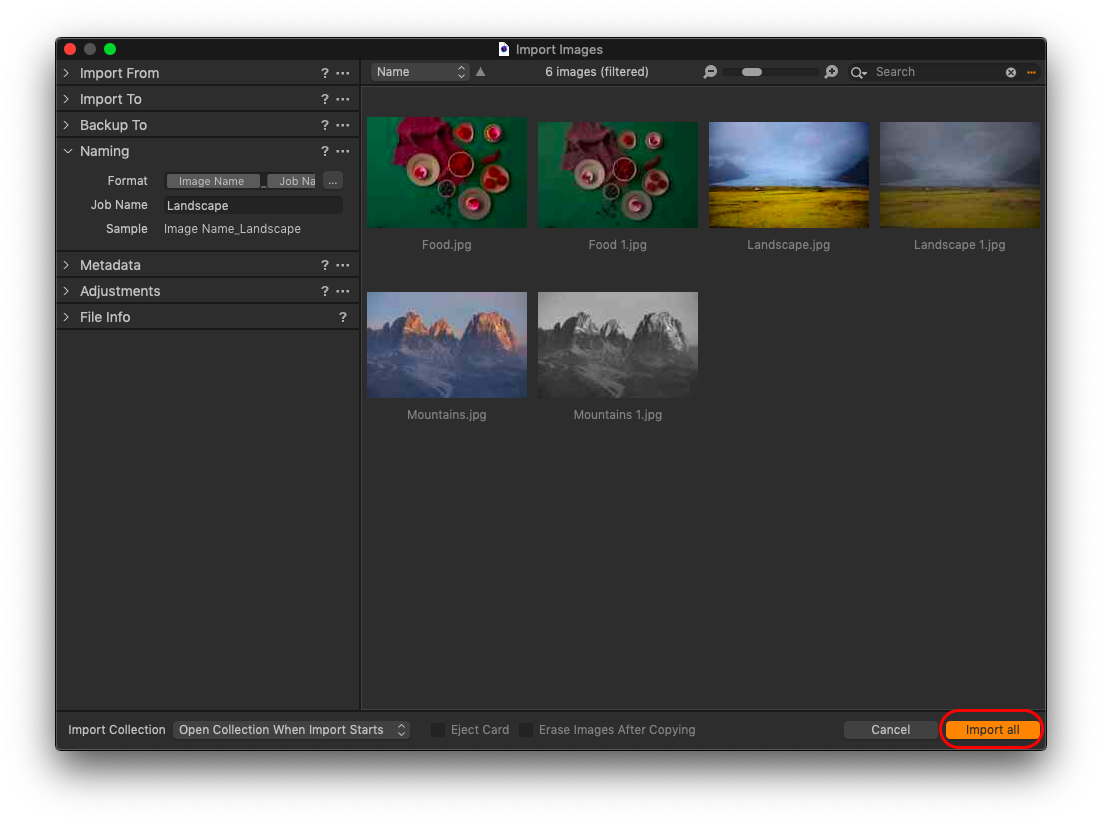Click the "Mountains 1.jpg" file name label

(x=618, y=415)
